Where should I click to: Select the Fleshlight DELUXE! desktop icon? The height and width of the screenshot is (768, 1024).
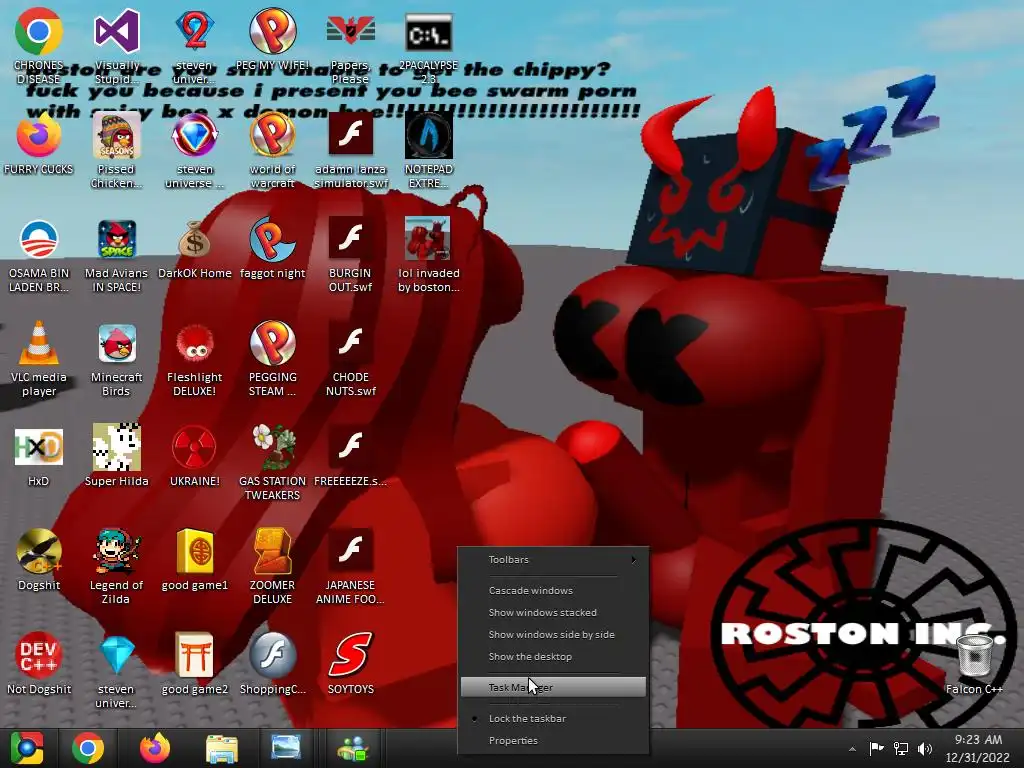(x=195, y=359)
